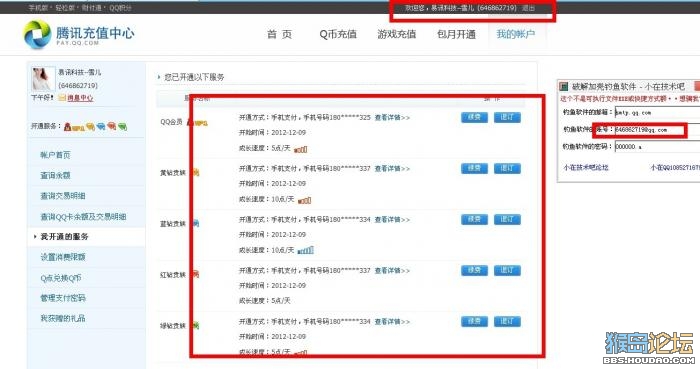The height and width of the screenshot is (369, 700).
Task: Click 退订 button for 绿钻贵族
Action: click(507, 321)
